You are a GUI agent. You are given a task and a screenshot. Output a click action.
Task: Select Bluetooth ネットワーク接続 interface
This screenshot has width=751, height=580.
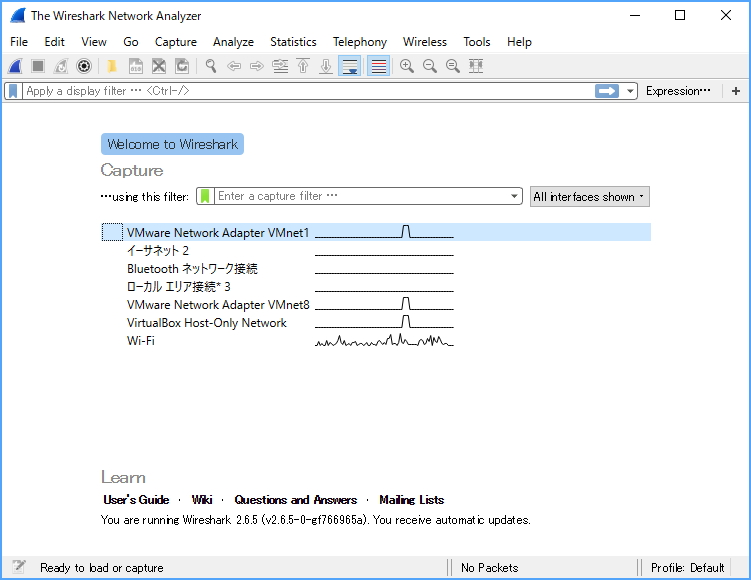click(x=376, y=269)
